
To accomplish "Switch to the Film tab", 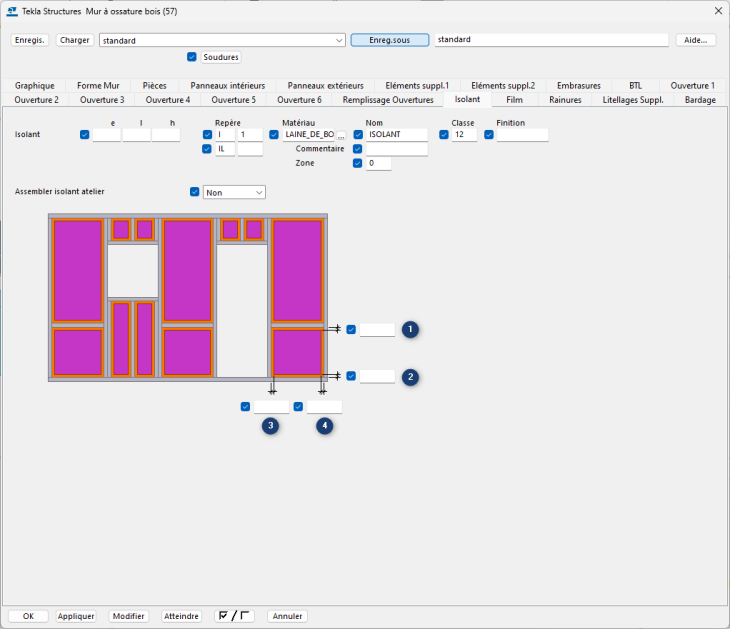I will 514,100.
